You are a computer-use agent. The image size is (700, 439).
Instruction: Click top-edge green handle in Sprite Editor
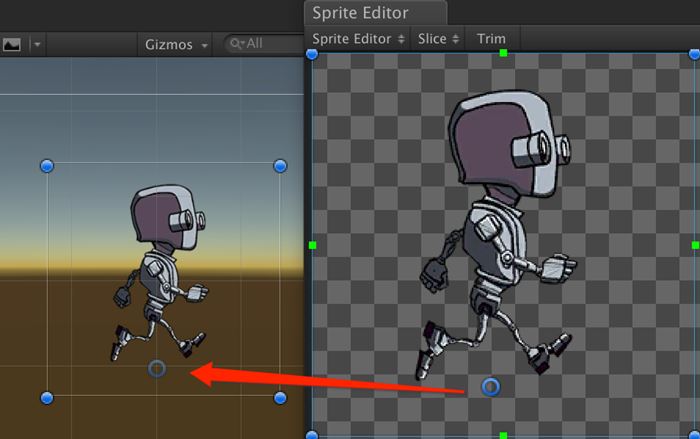504,52
